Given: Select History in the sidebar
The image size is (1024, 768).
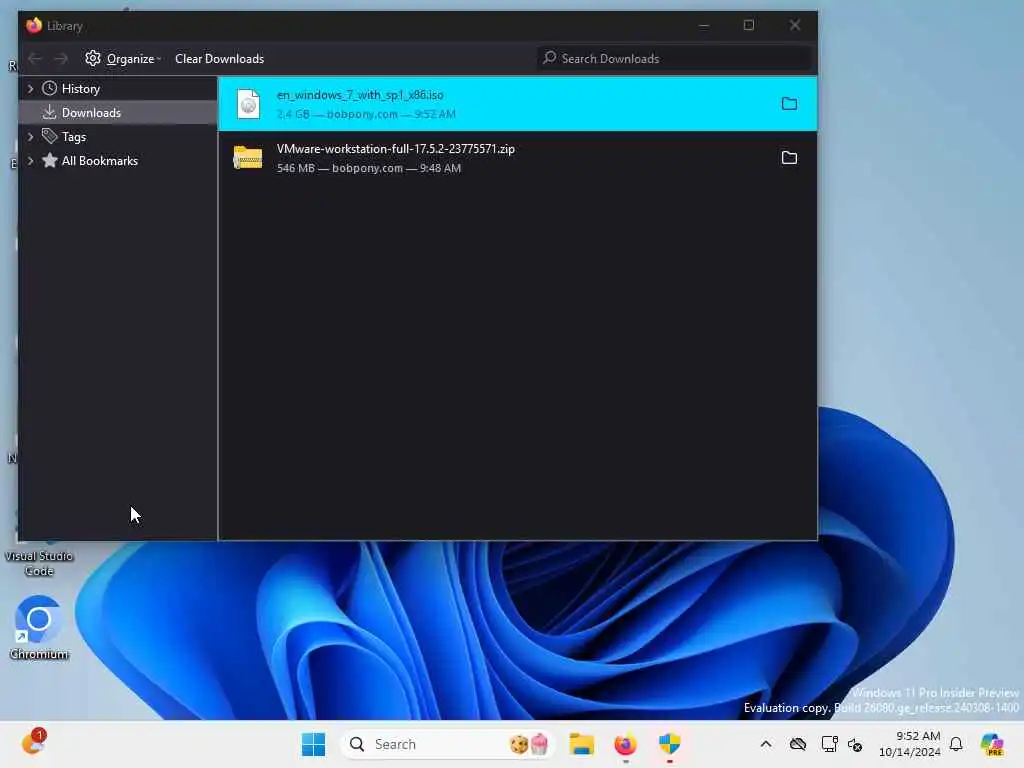Looking at the screenshot, I should 118,88.
